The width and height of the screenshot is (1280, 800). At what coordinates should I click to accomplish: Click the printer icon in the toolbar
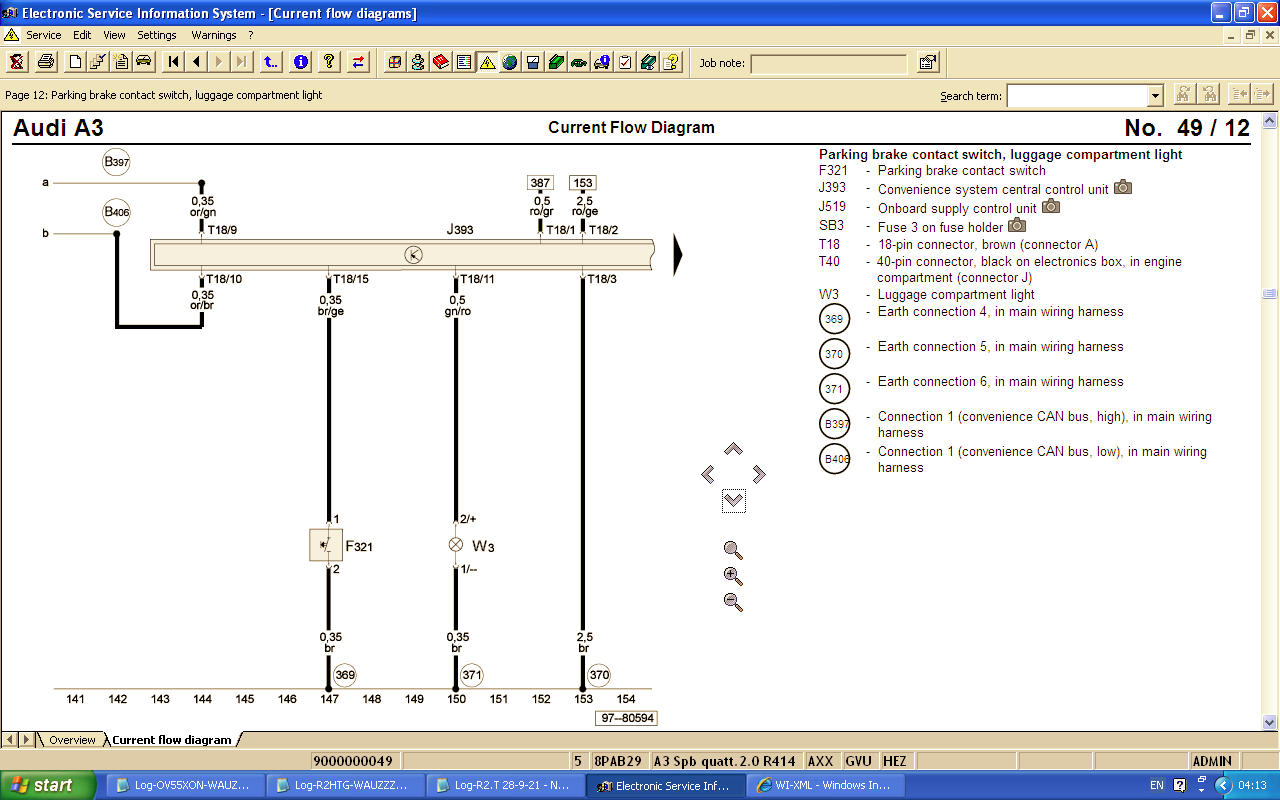pos(45,62)
